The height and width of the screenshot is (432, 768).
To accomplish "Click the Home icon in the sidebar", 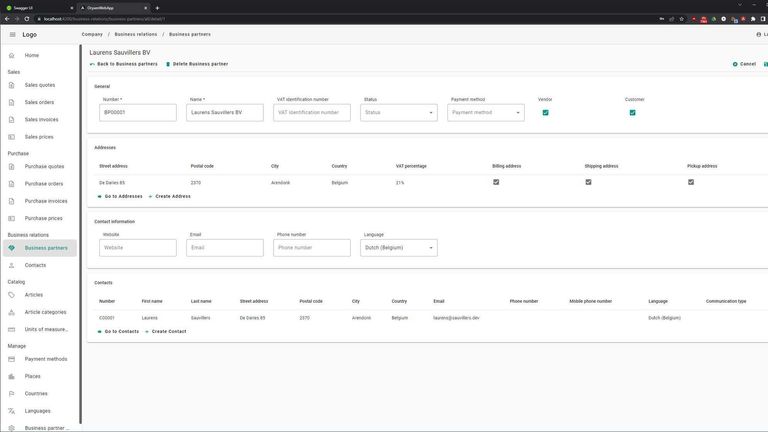I will (x=12, y=55).
